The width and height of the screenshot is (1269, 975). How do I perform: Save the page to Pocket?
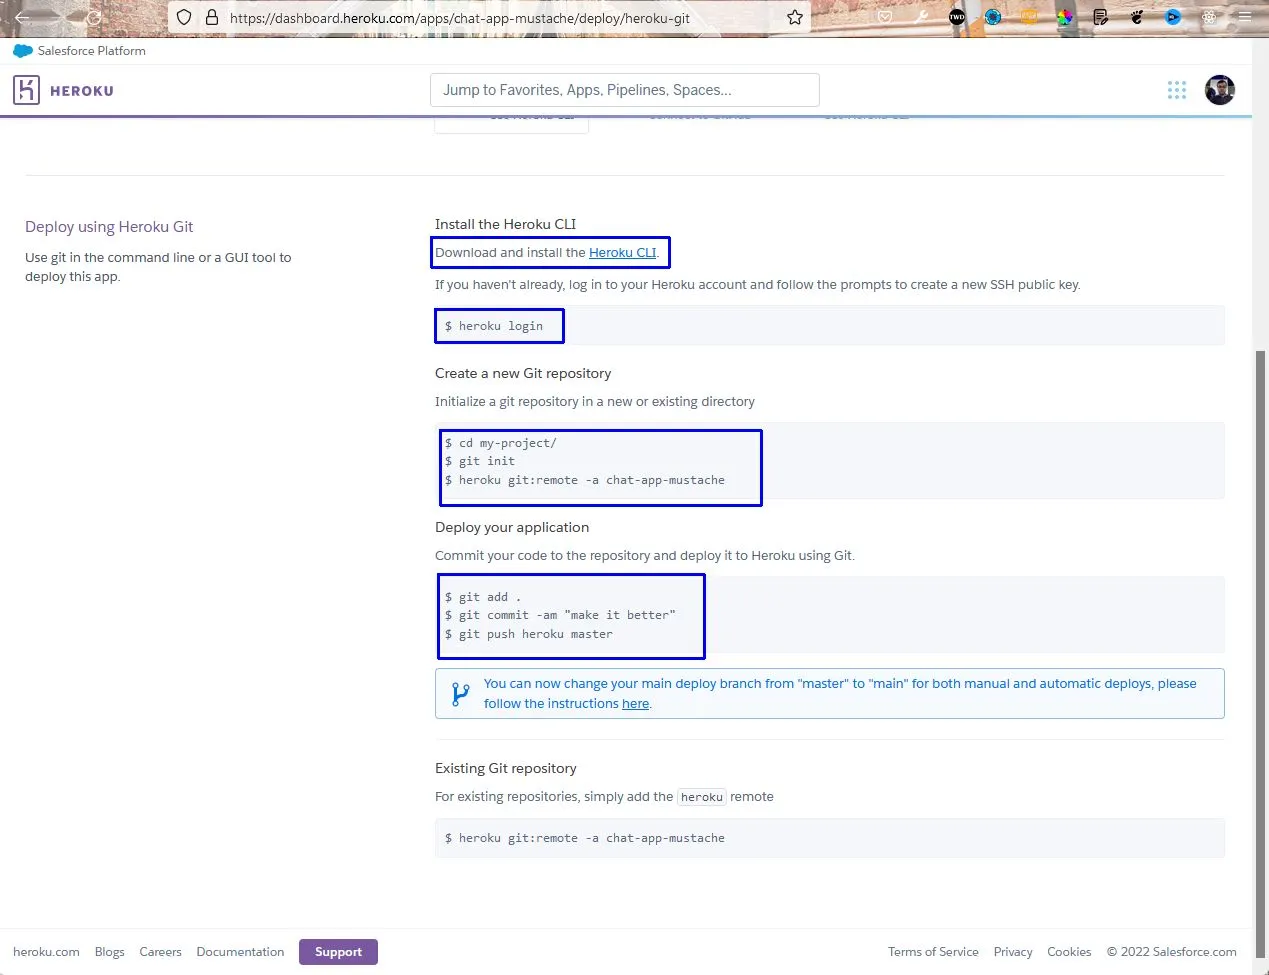(x=885, y=17)
